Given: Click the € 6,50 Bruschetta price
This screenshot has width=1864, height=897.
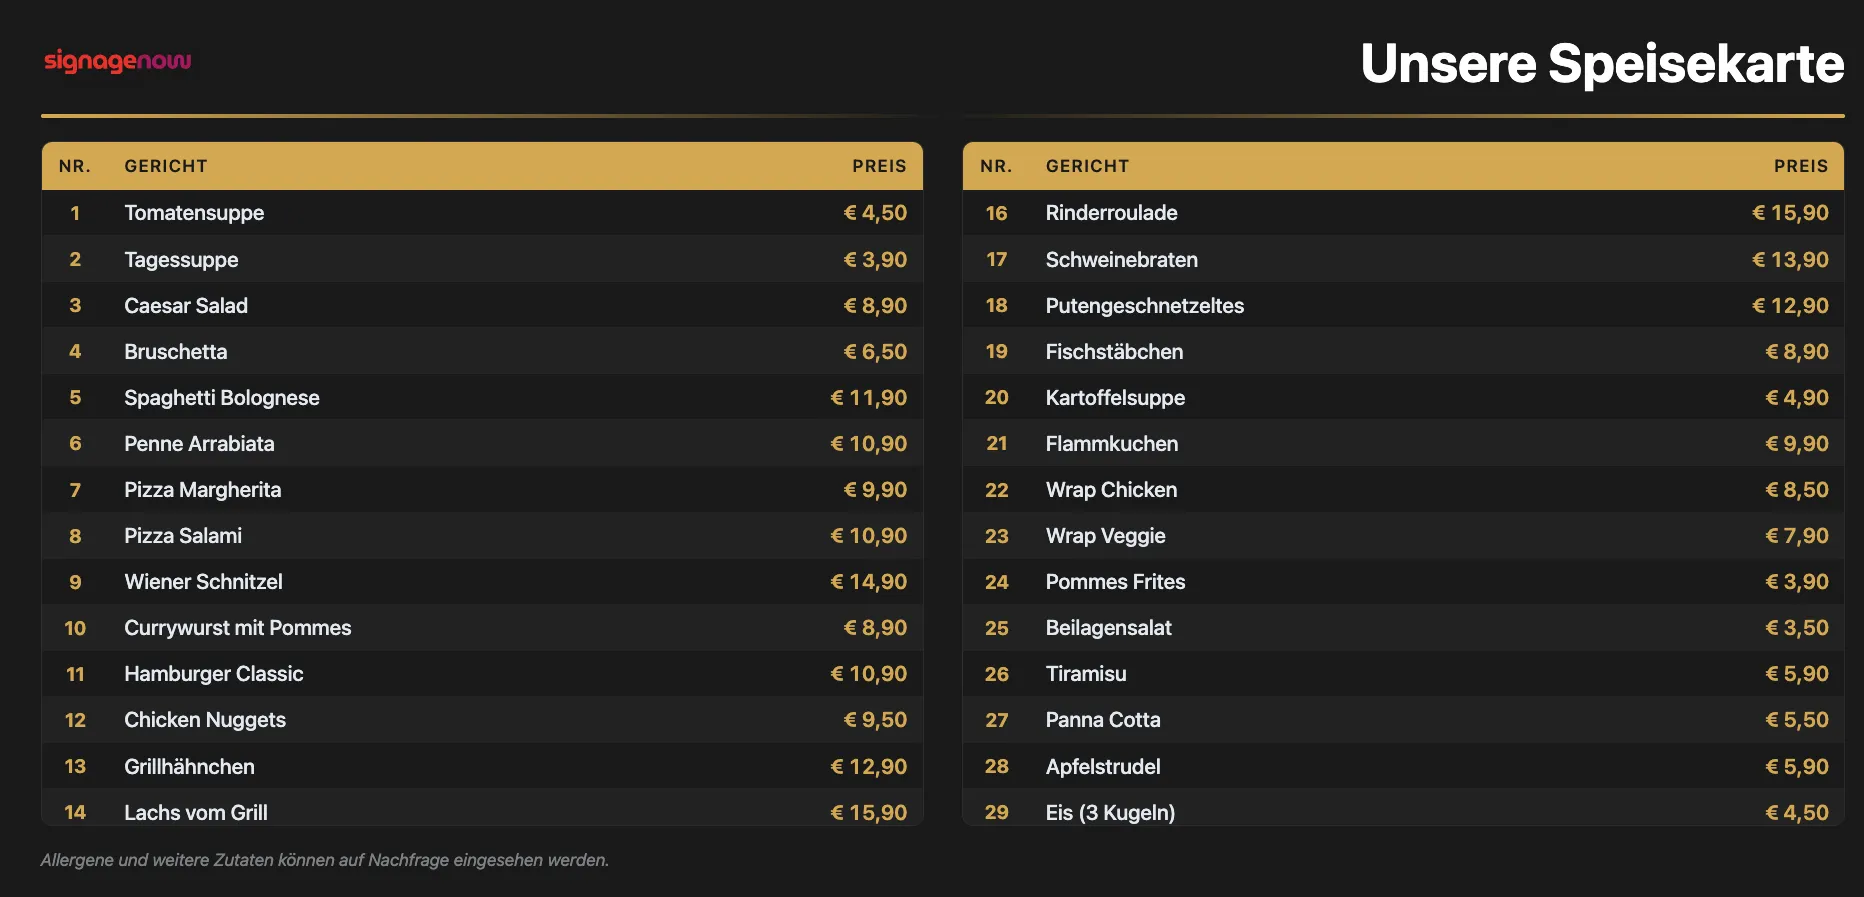Looking at the screenshot, I should pyautogui.click(x=875, y=352).
